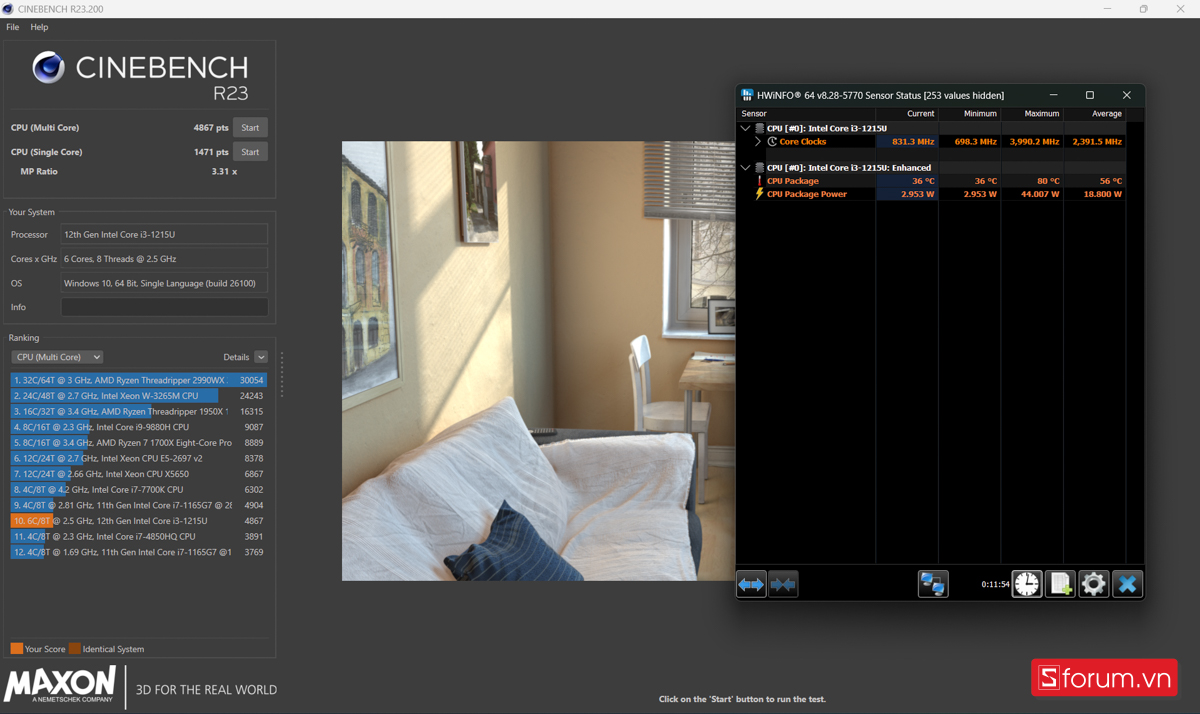
Task: Start the CPU Multi Core test
Action: point(250,128)
